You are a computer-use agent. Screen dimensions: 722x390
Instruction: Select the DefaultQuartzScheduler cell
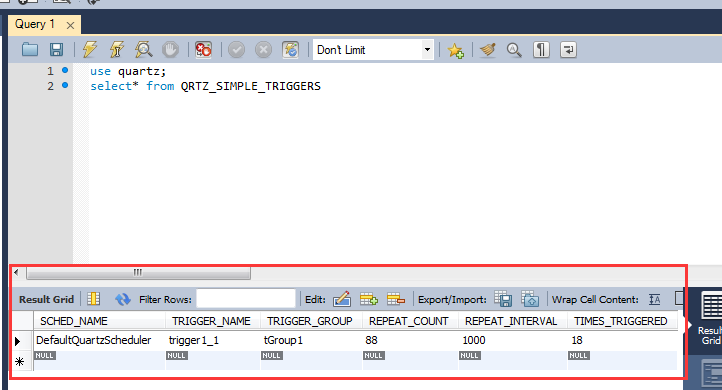99,340
